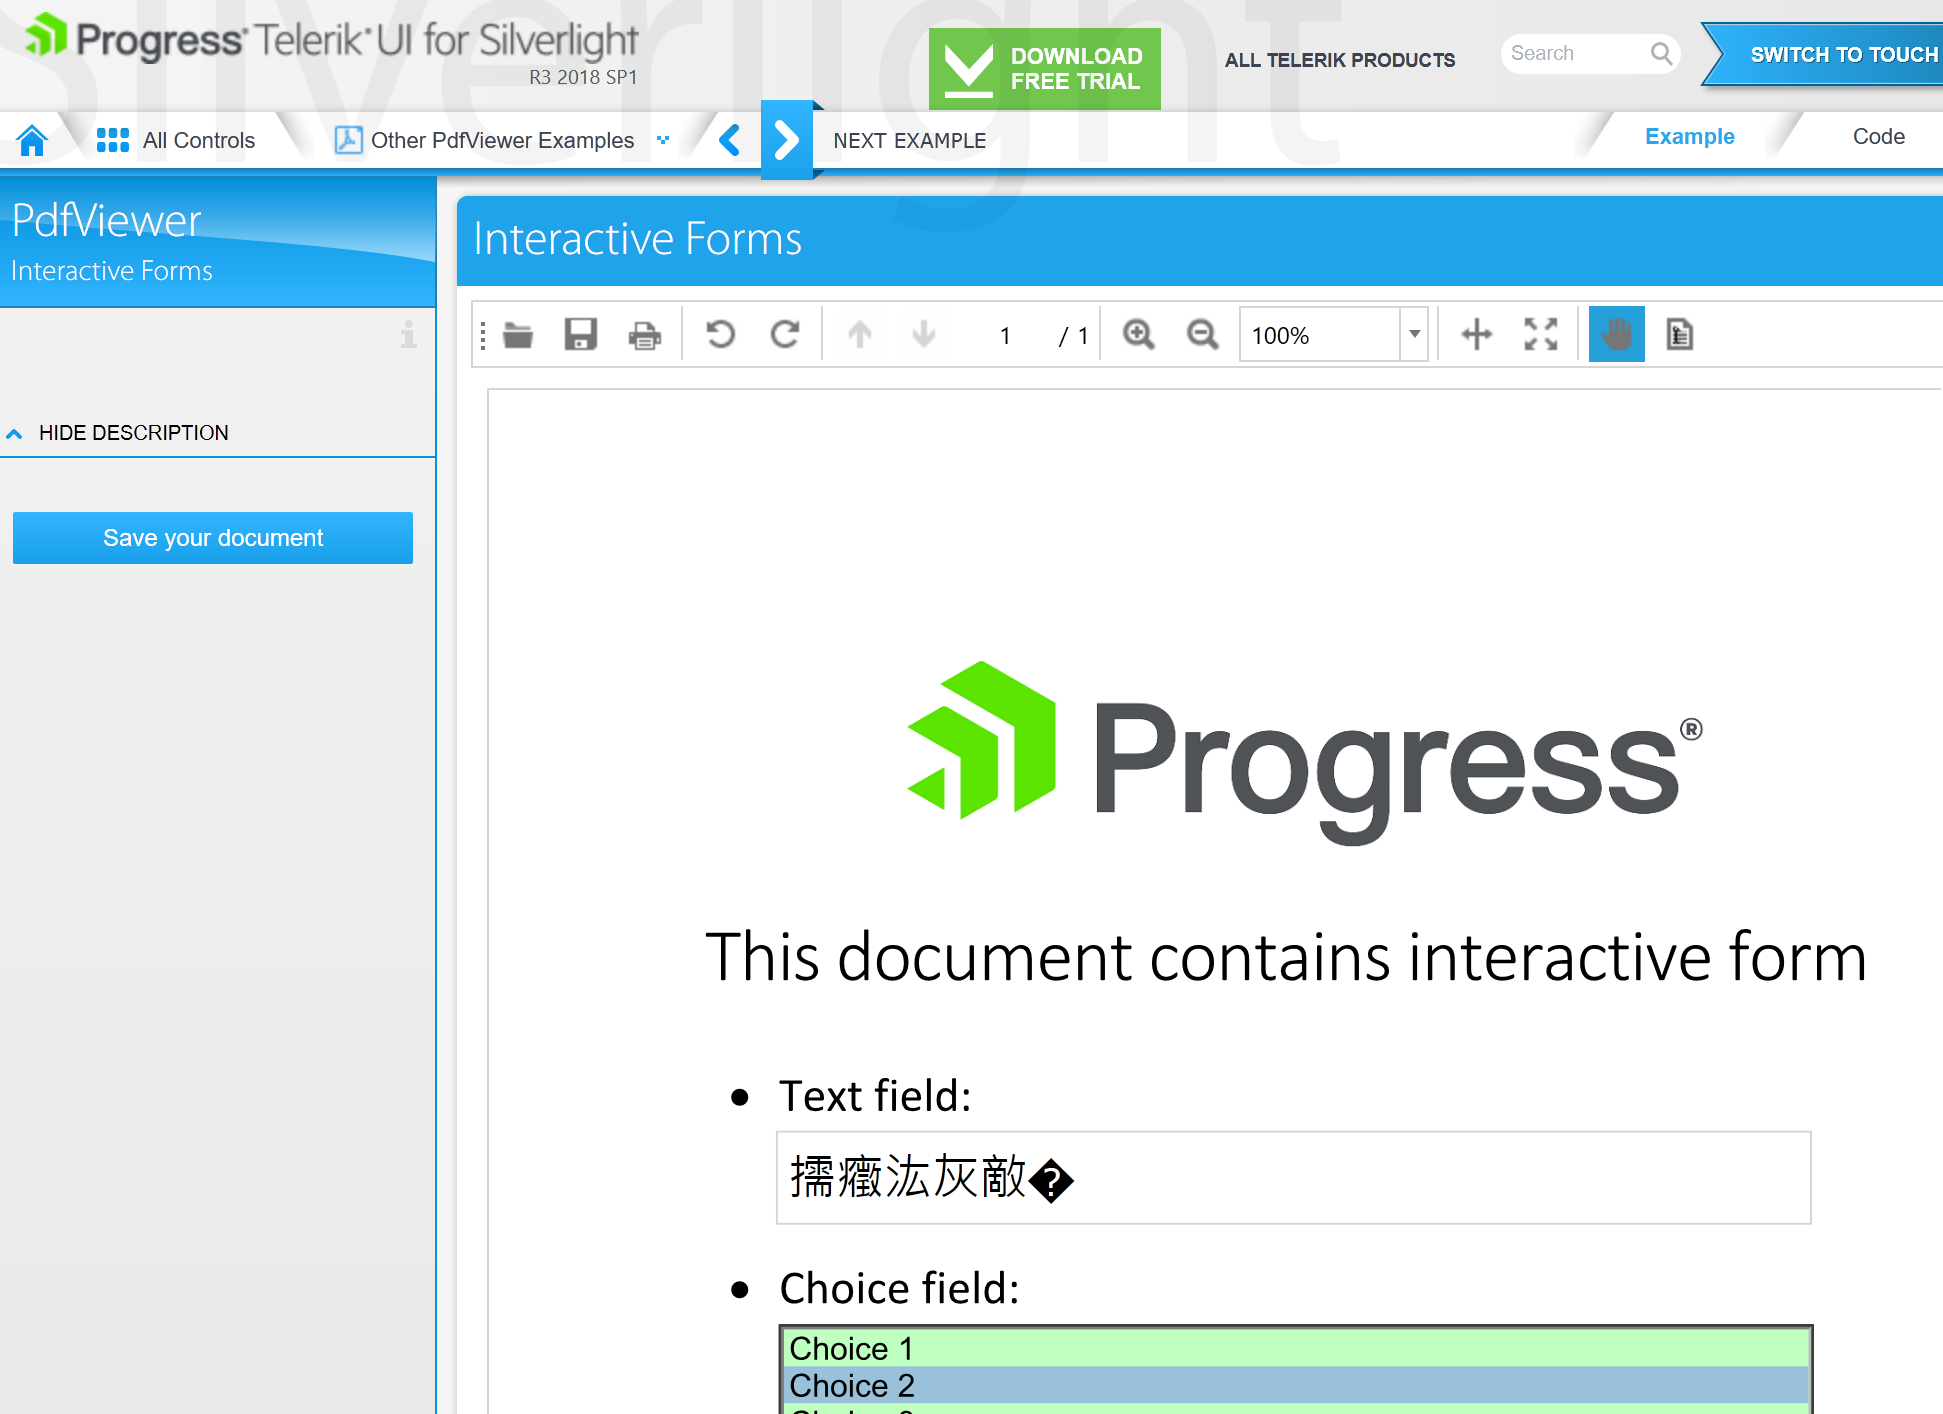The width and height of the screenshot is (1943, 1414).
Task: Click the Save your document button
Action: (213, 538)
